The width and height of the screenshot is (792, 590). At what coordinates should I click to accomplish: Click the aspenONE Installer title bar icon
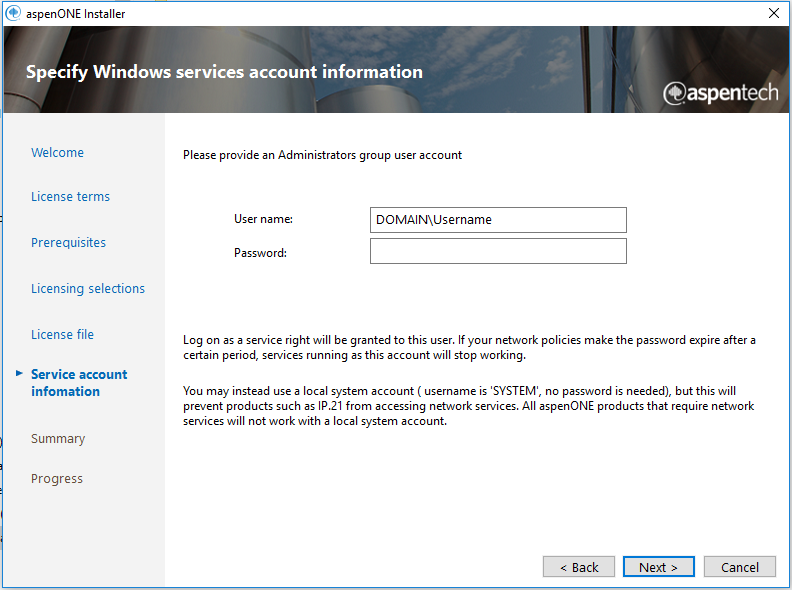point(13,13)
